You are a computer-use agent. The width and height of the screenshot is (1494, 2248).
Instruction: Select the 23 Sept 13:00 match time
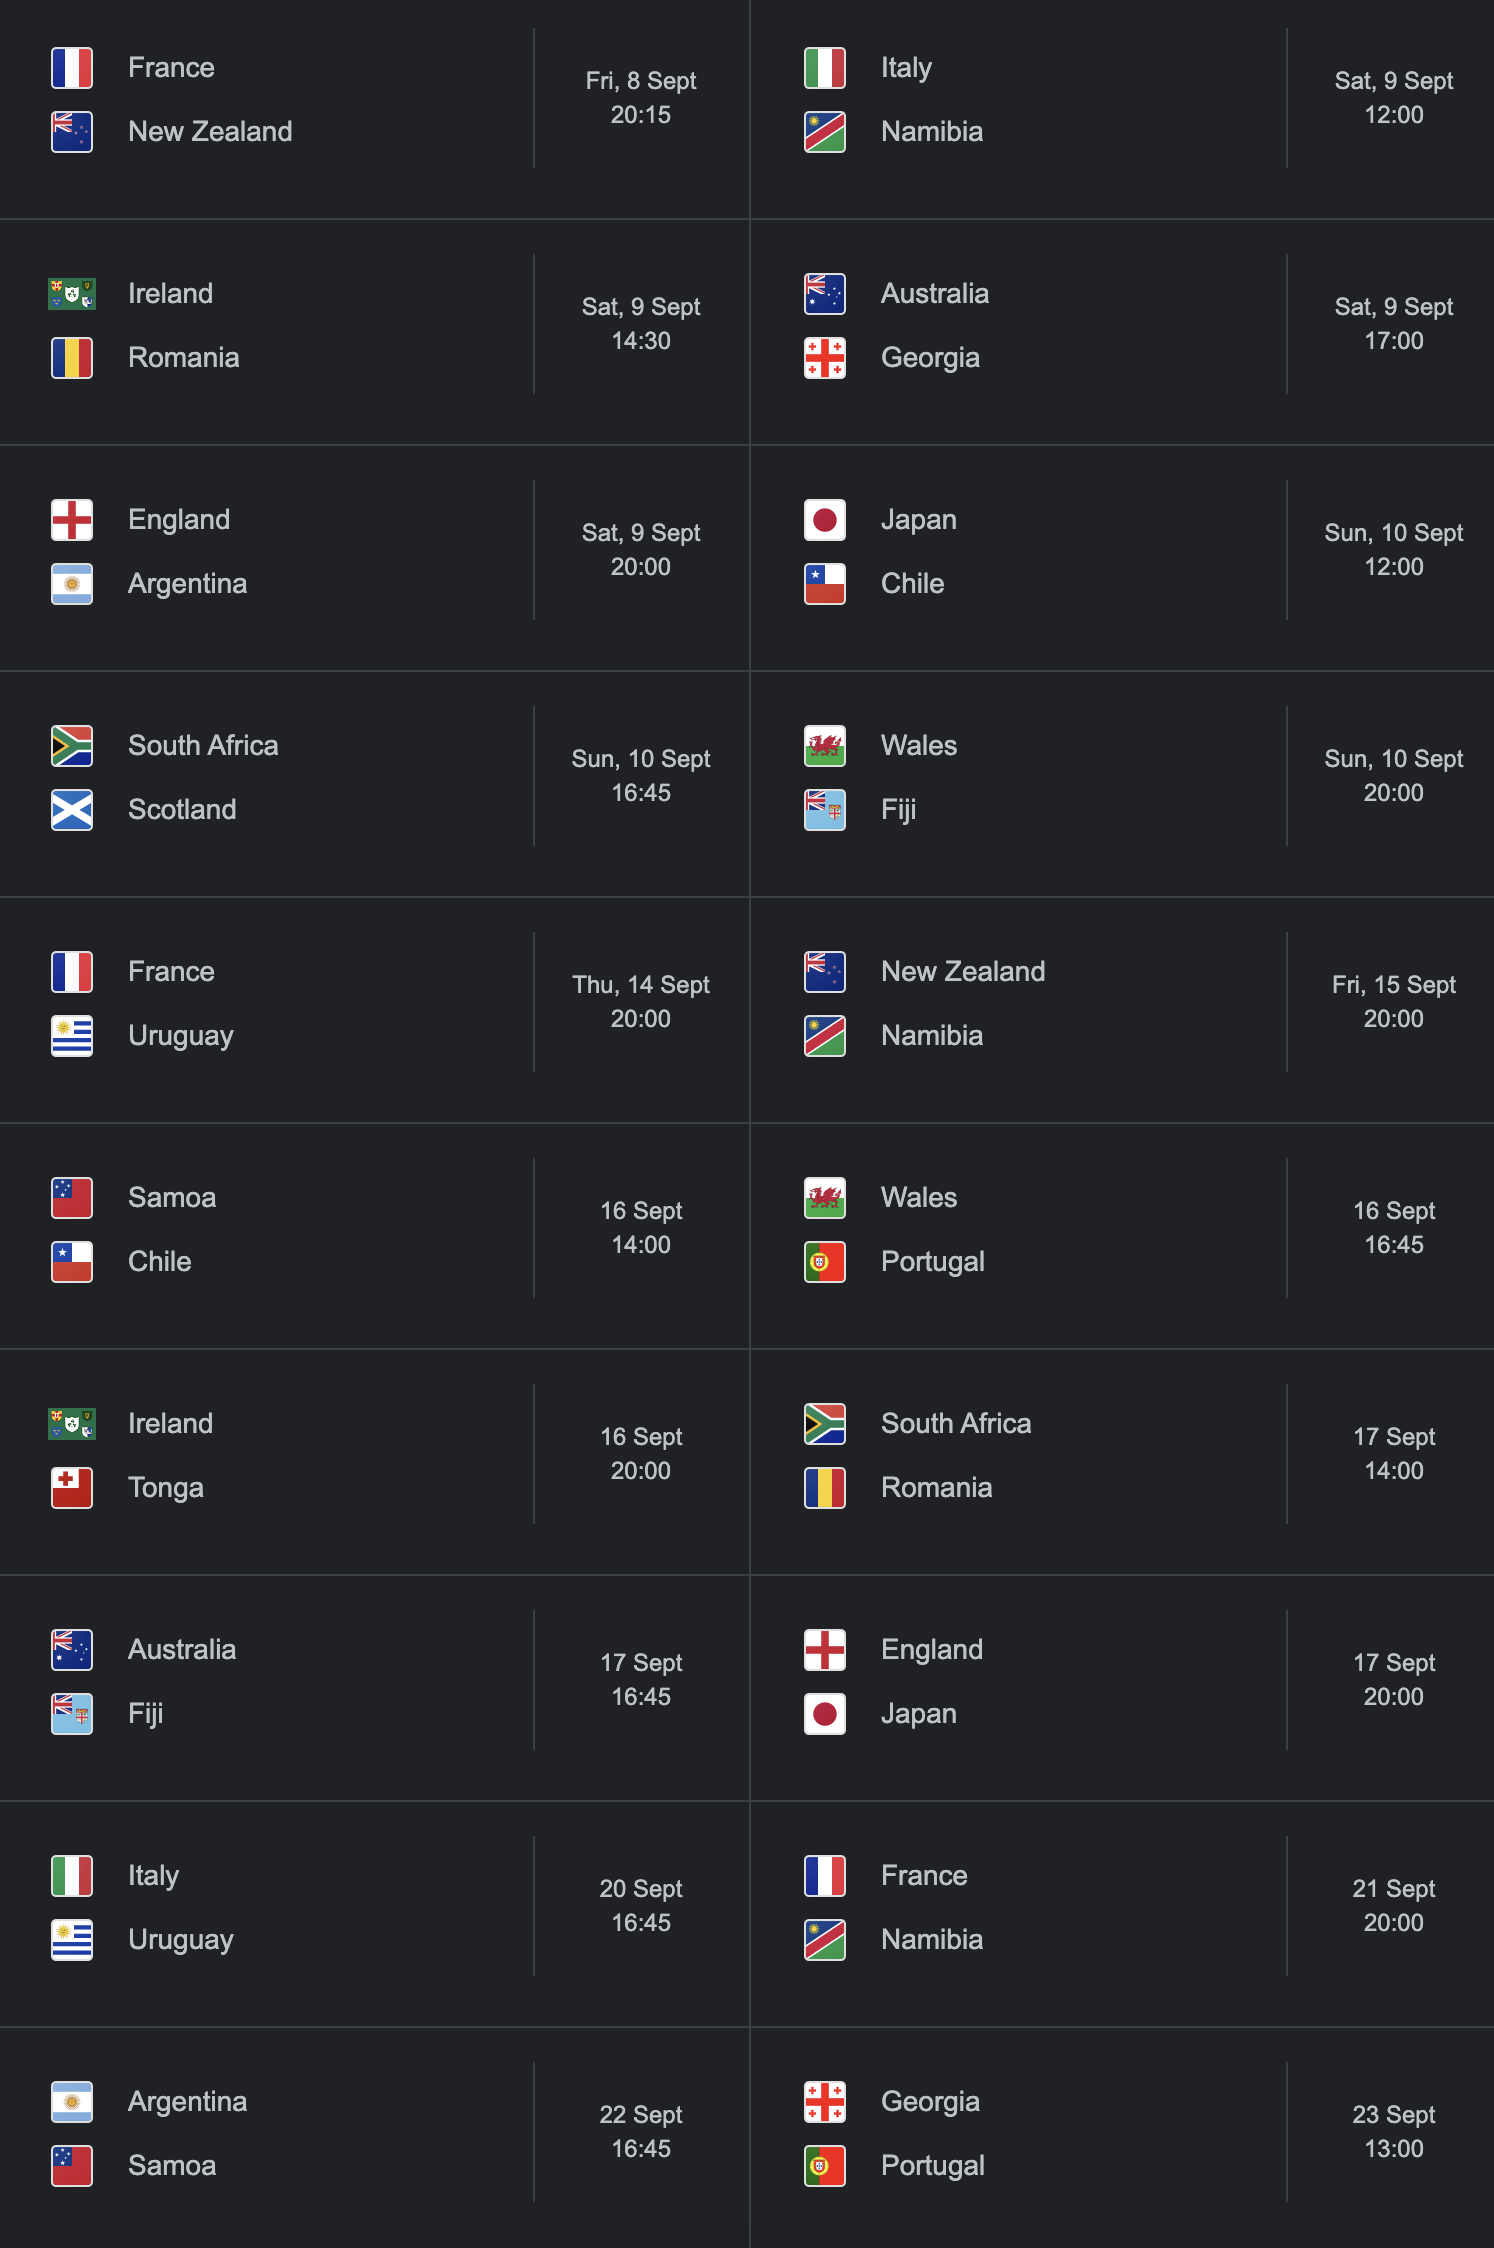click(1393, 2132)
